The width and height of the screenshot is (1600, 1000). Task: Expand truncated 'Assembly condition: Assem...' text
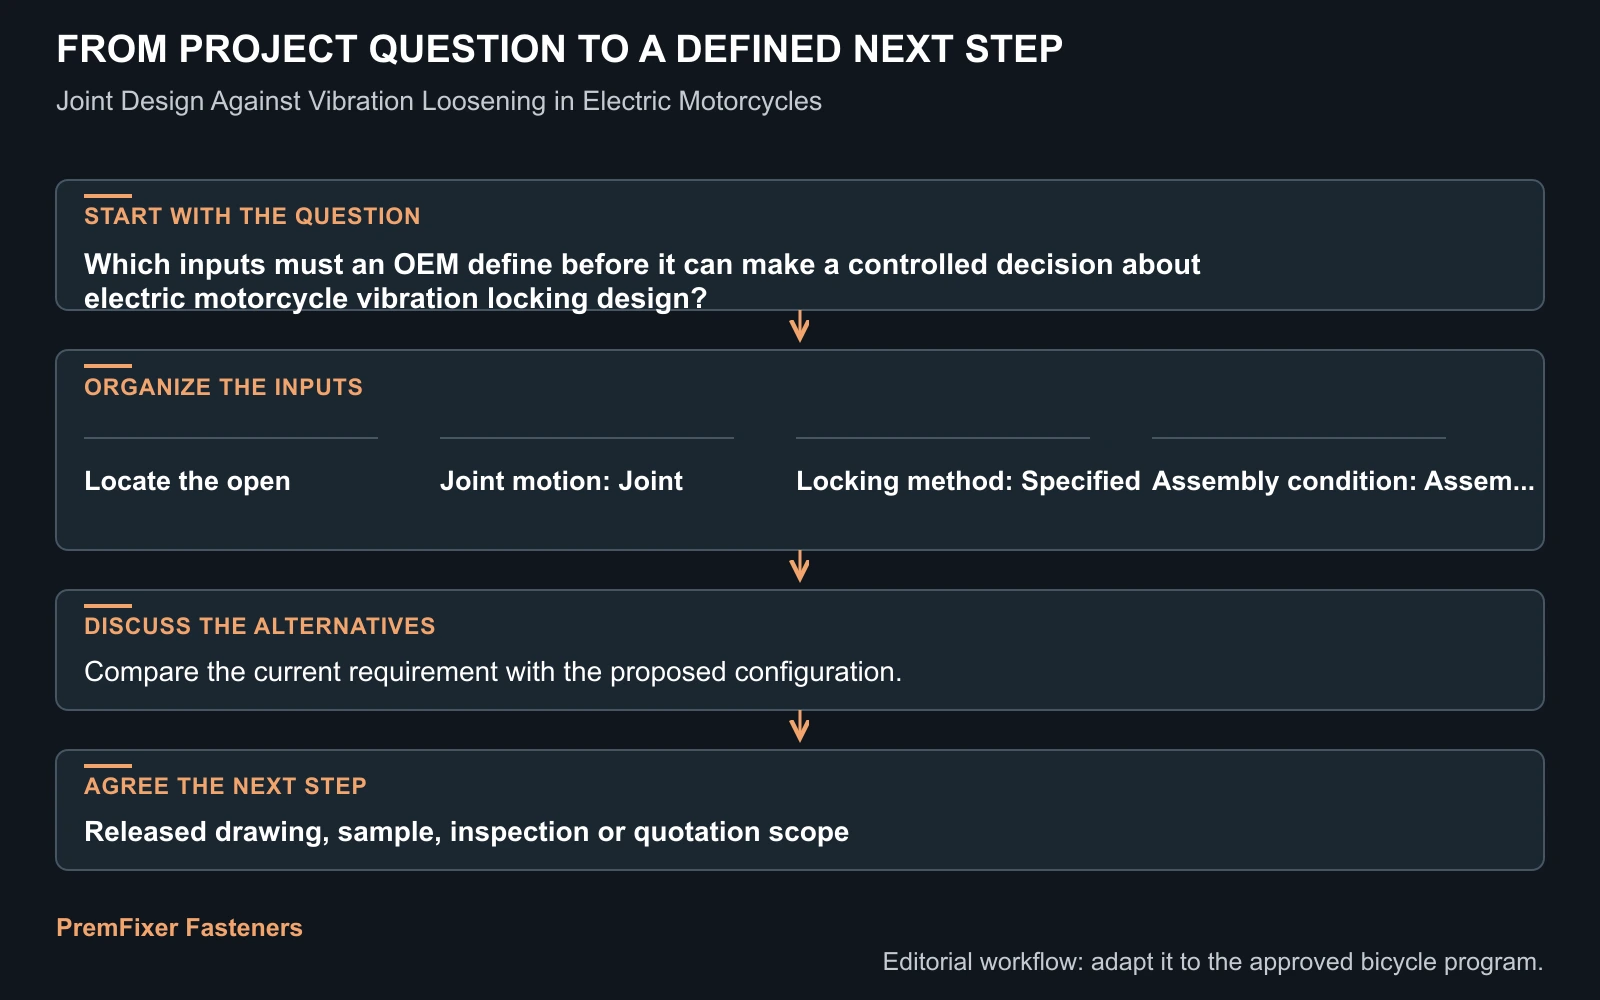pyautogui.click(x=1343, y=481)
